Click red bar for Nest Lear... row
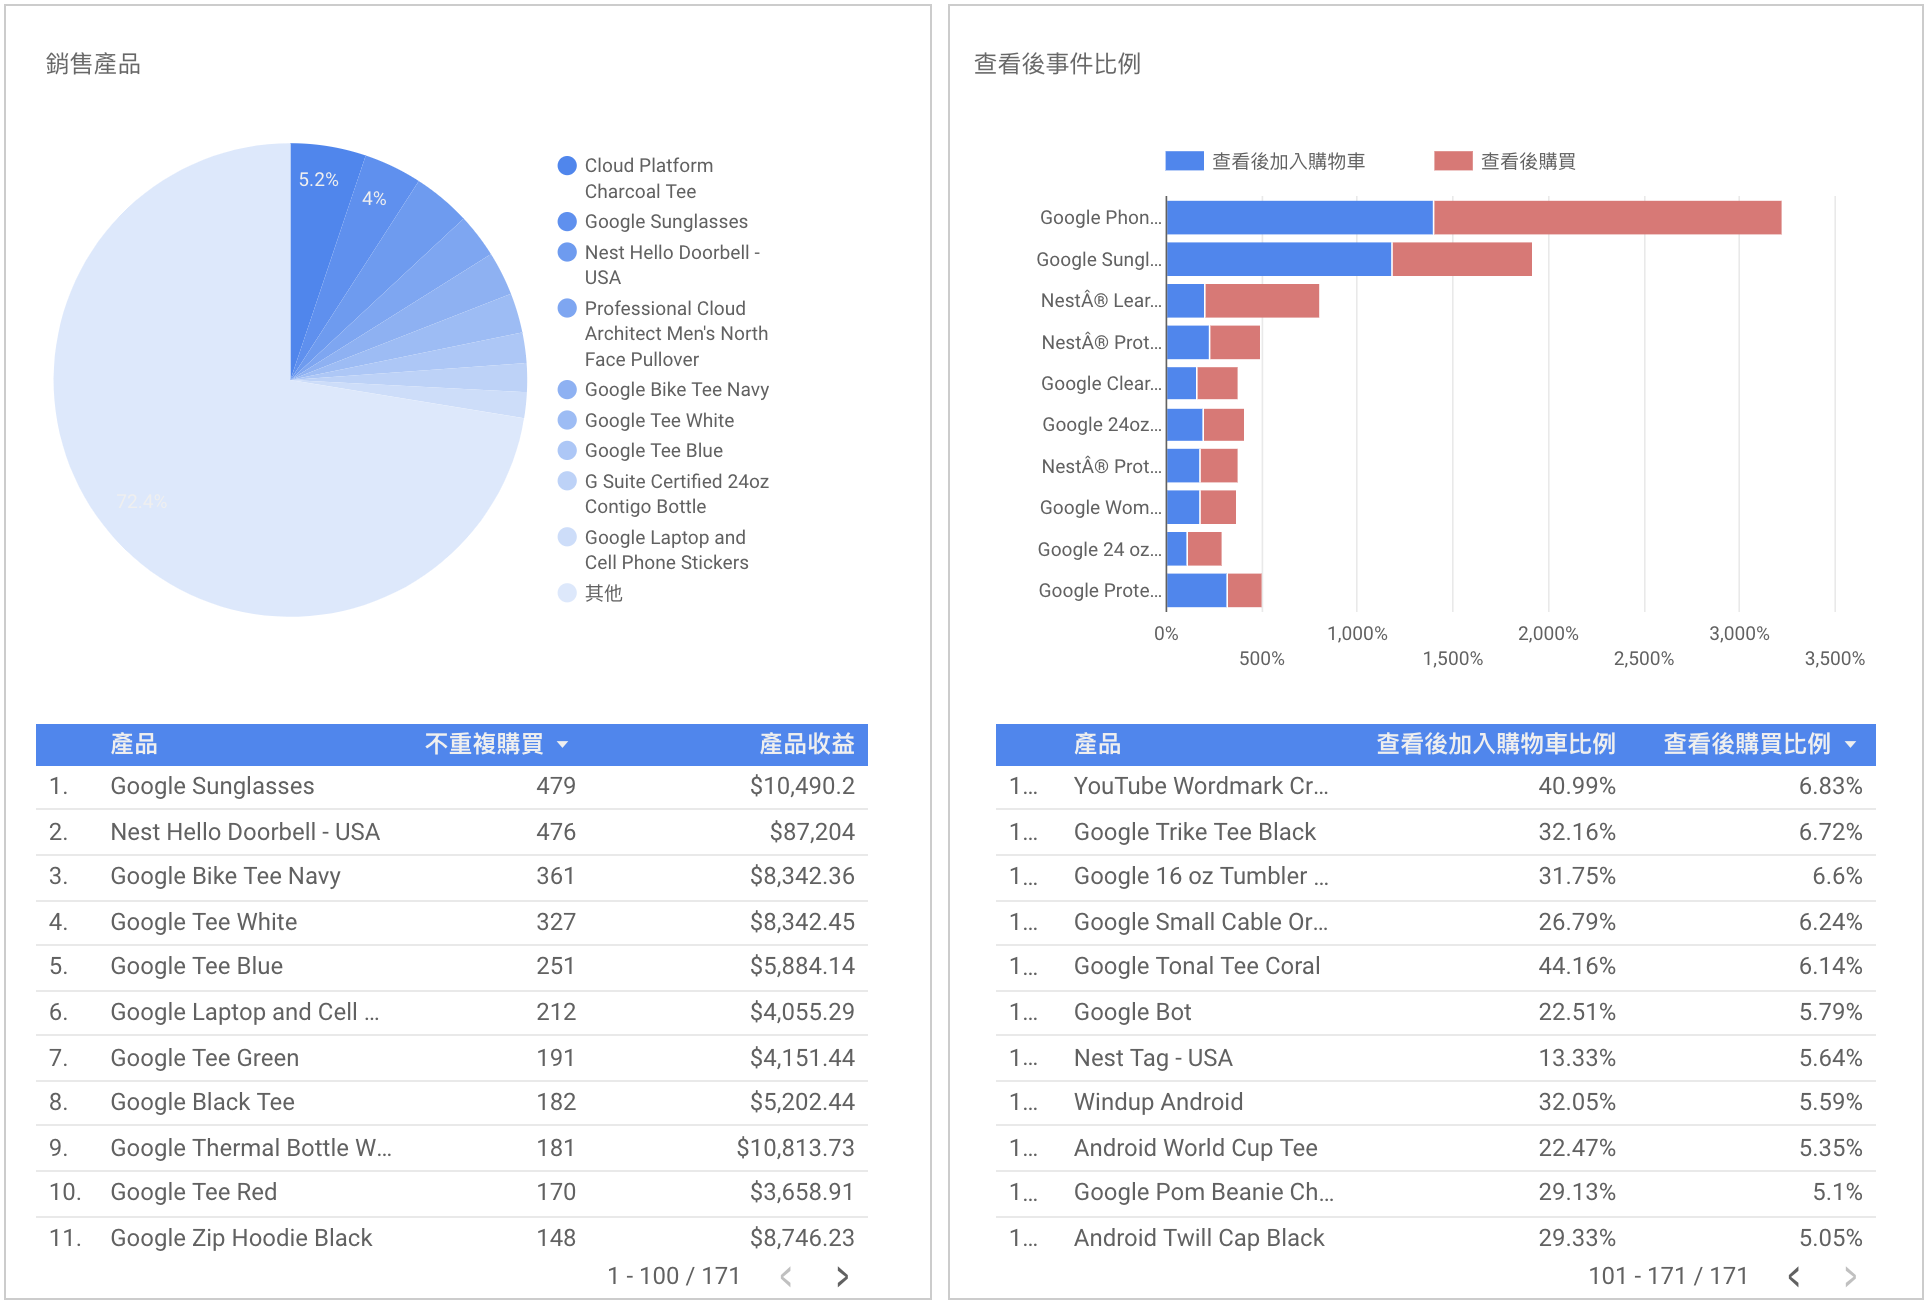 1262,301
